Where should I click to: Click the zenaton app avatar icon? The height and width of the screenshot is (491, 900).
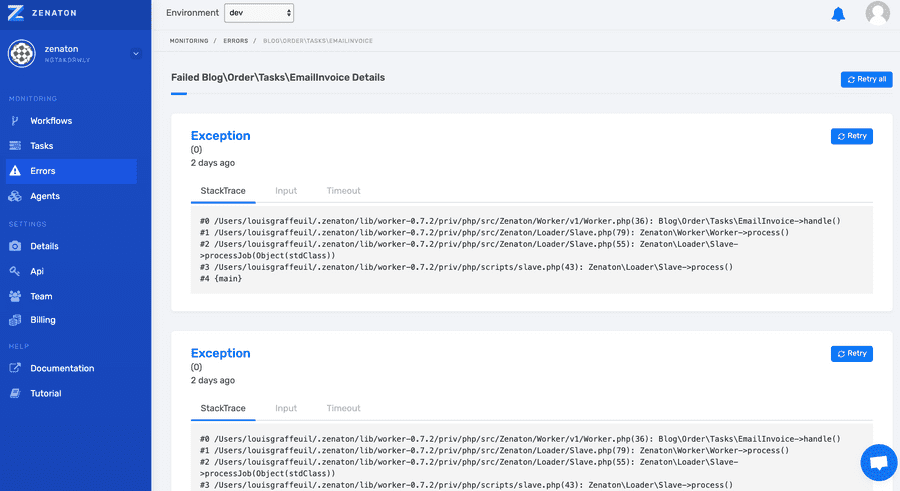pyautogui.click(x=21, y=53)
